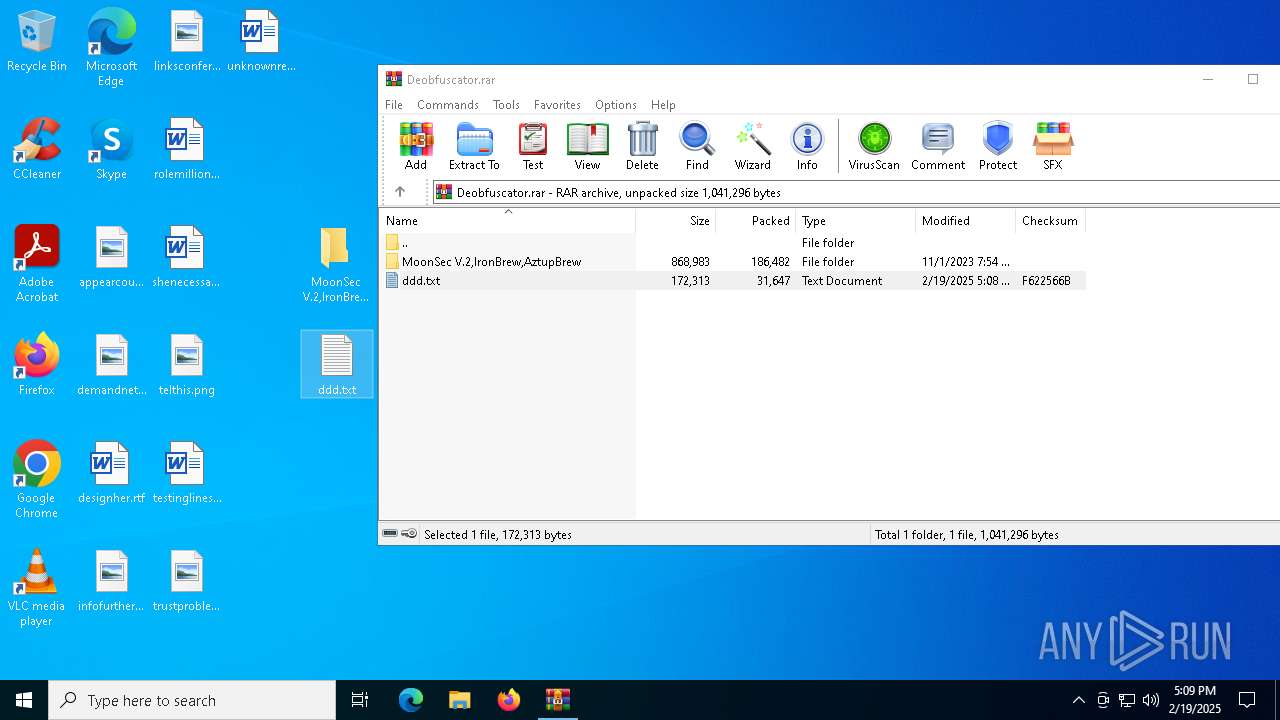Open the Help menu
Image resolution: width=1280 pixels, height=720 pixels.
663,104
